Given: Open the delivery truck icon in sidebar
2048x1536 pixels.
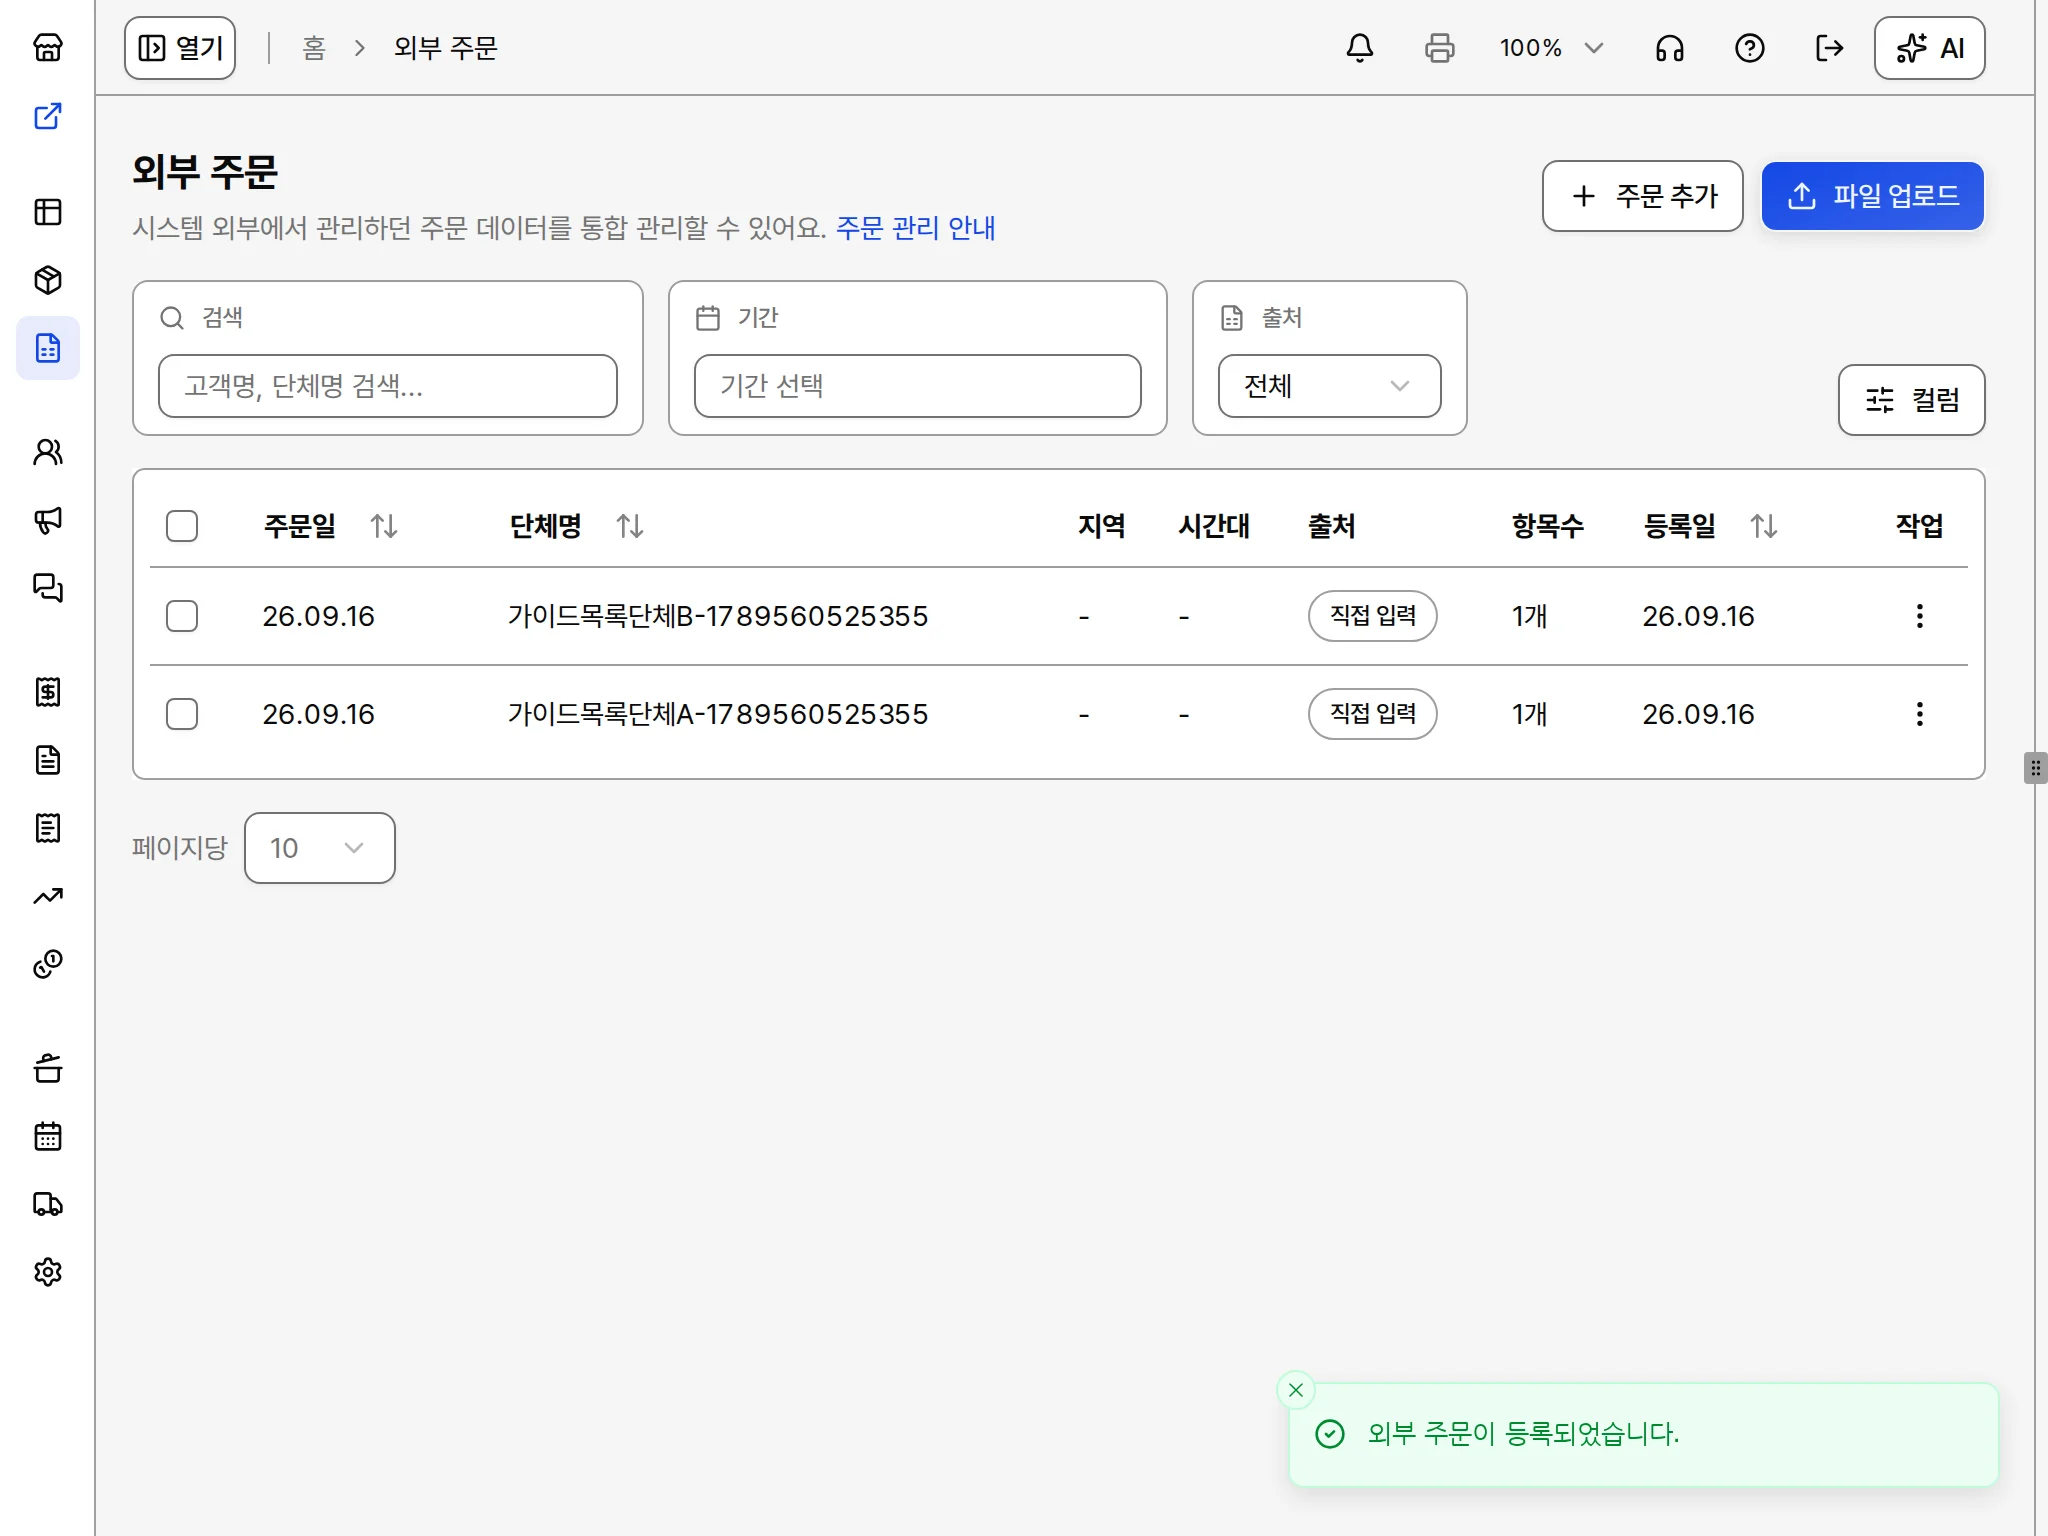Looking at the screenshot, I should tap(48, 1204).
